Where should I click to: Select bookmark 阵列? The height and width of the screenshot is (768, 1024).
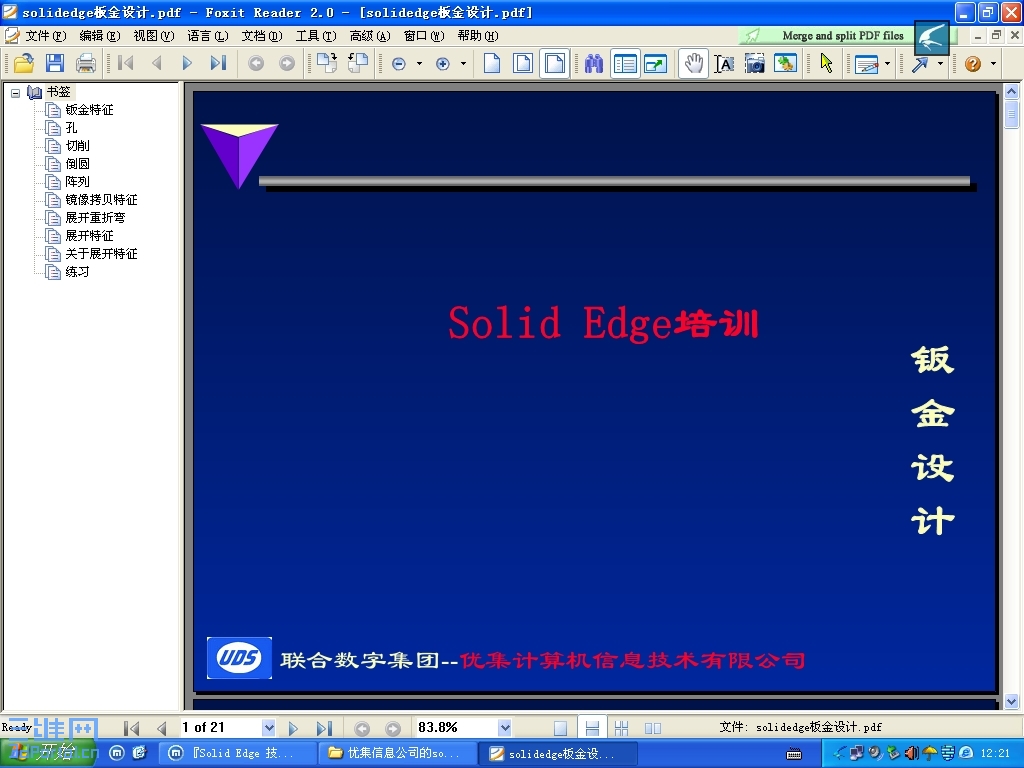click(77, 182)
